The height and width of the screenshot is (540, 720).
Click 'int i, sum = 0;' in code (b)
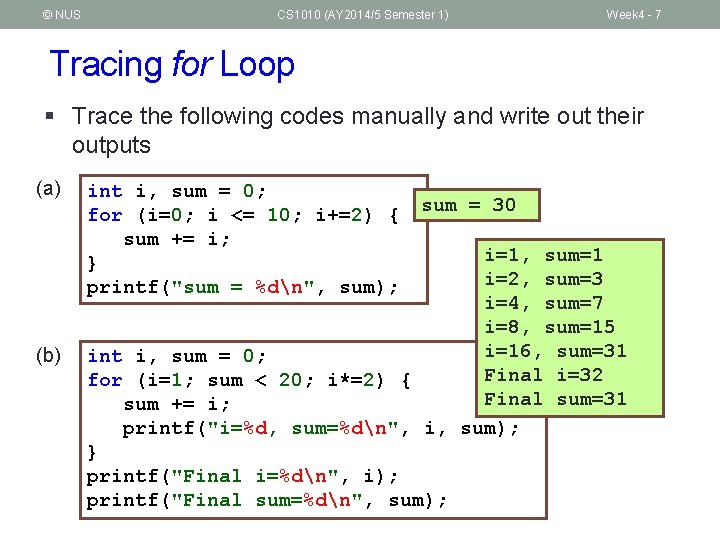point(176,356)
